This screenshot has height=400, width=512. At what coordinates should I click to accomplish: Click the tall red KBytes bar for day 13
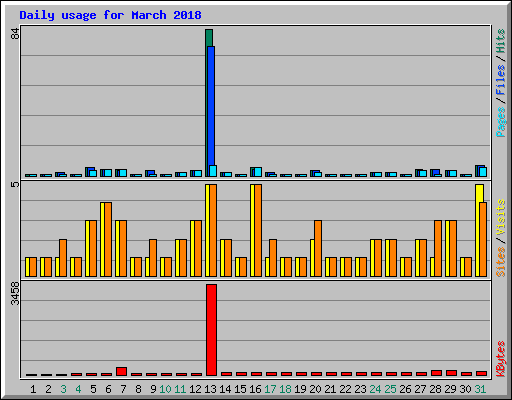211,330
